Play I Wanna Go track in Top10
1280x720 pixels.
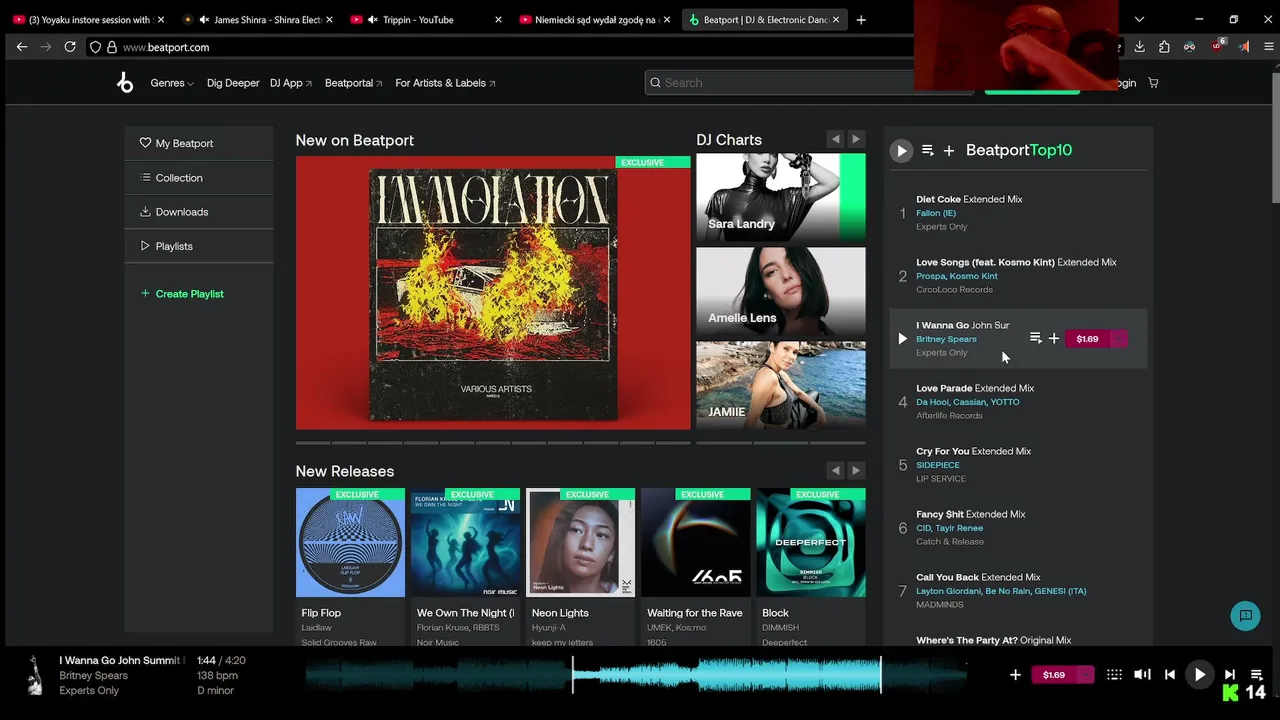902,339
